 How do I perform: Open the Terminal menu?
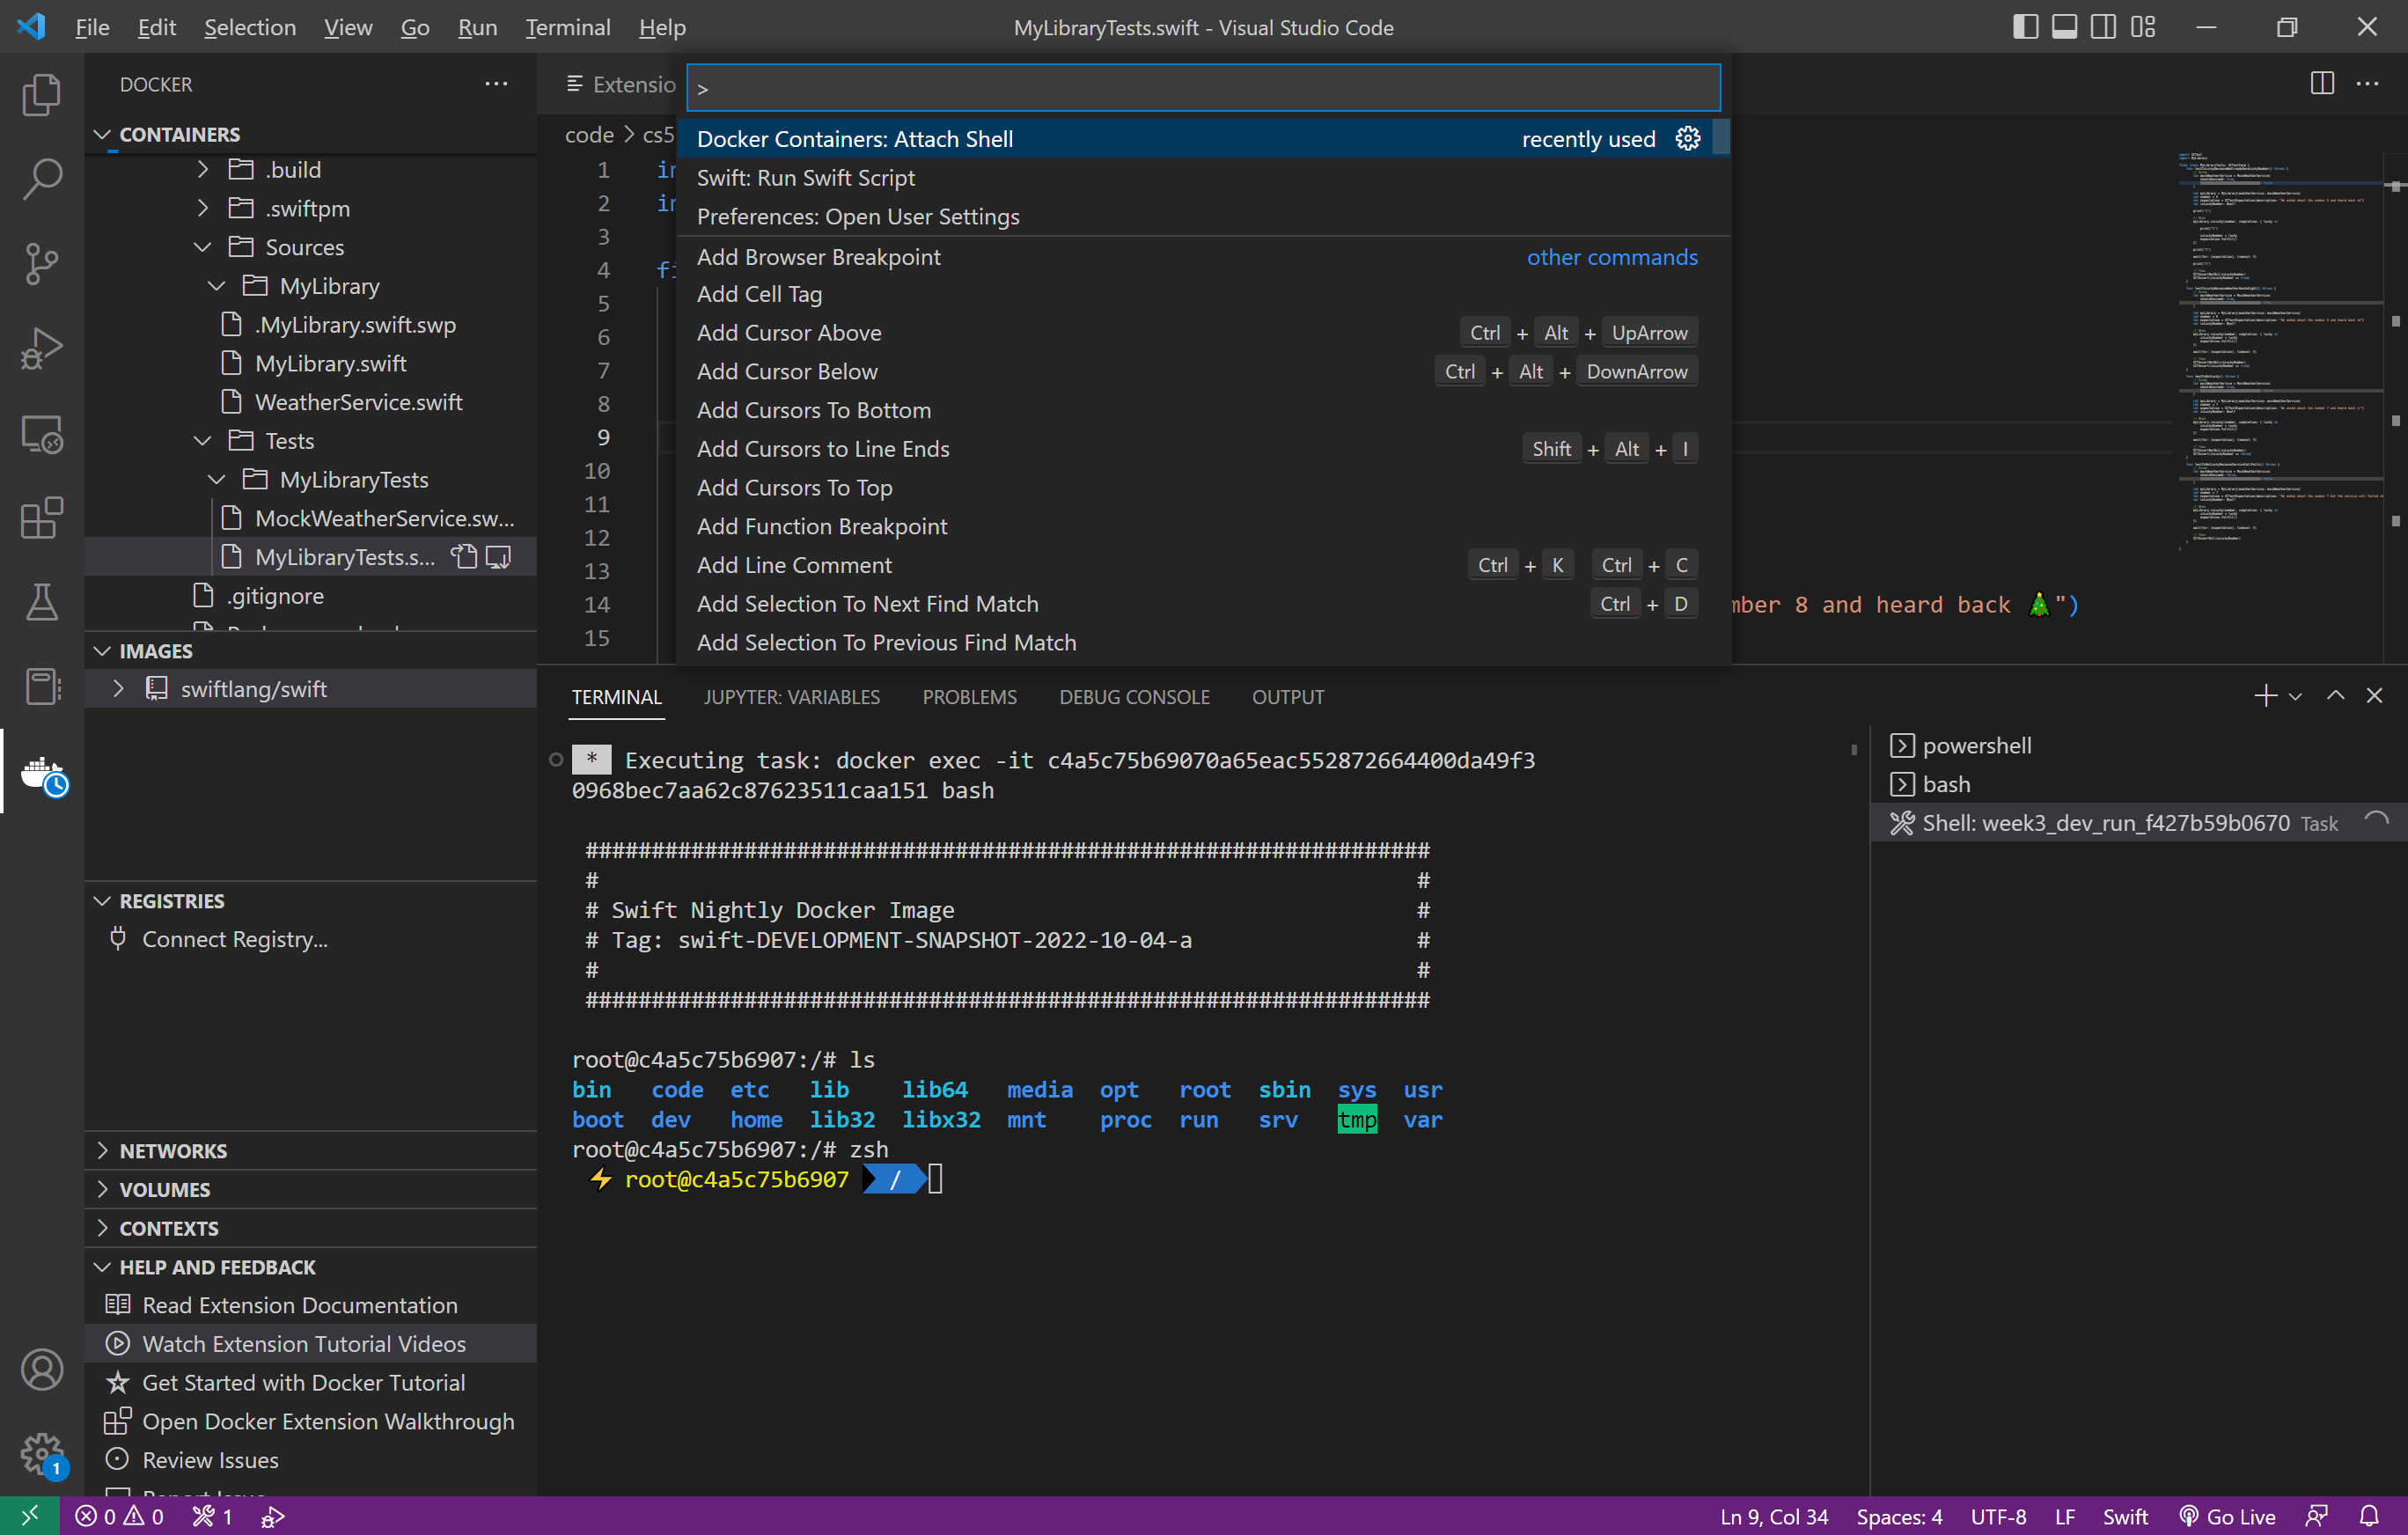click(x=567, y=27)
